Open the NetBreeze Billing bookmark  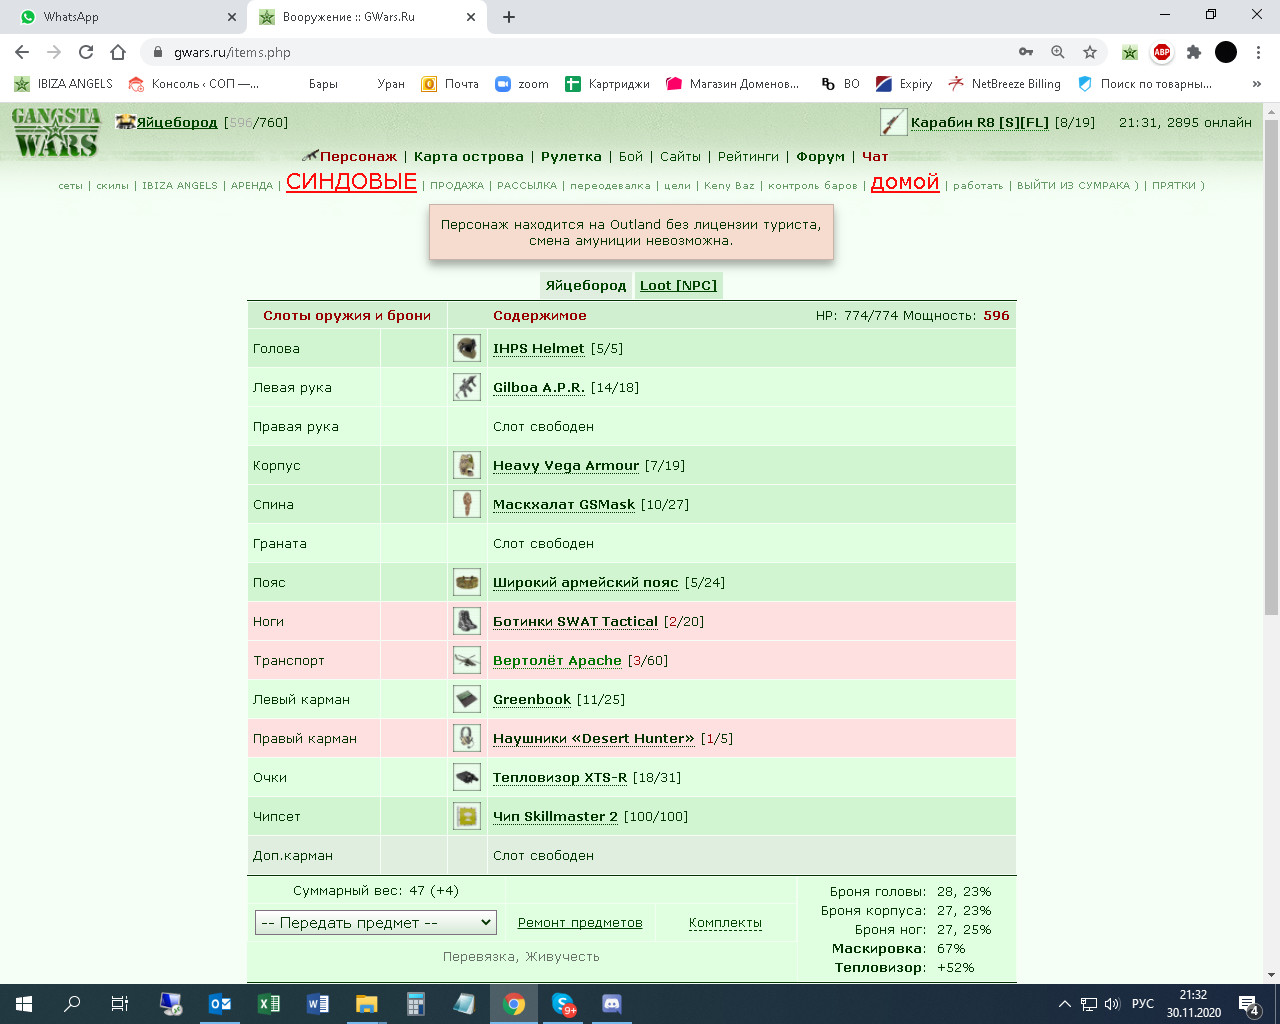click(1004, 84)
